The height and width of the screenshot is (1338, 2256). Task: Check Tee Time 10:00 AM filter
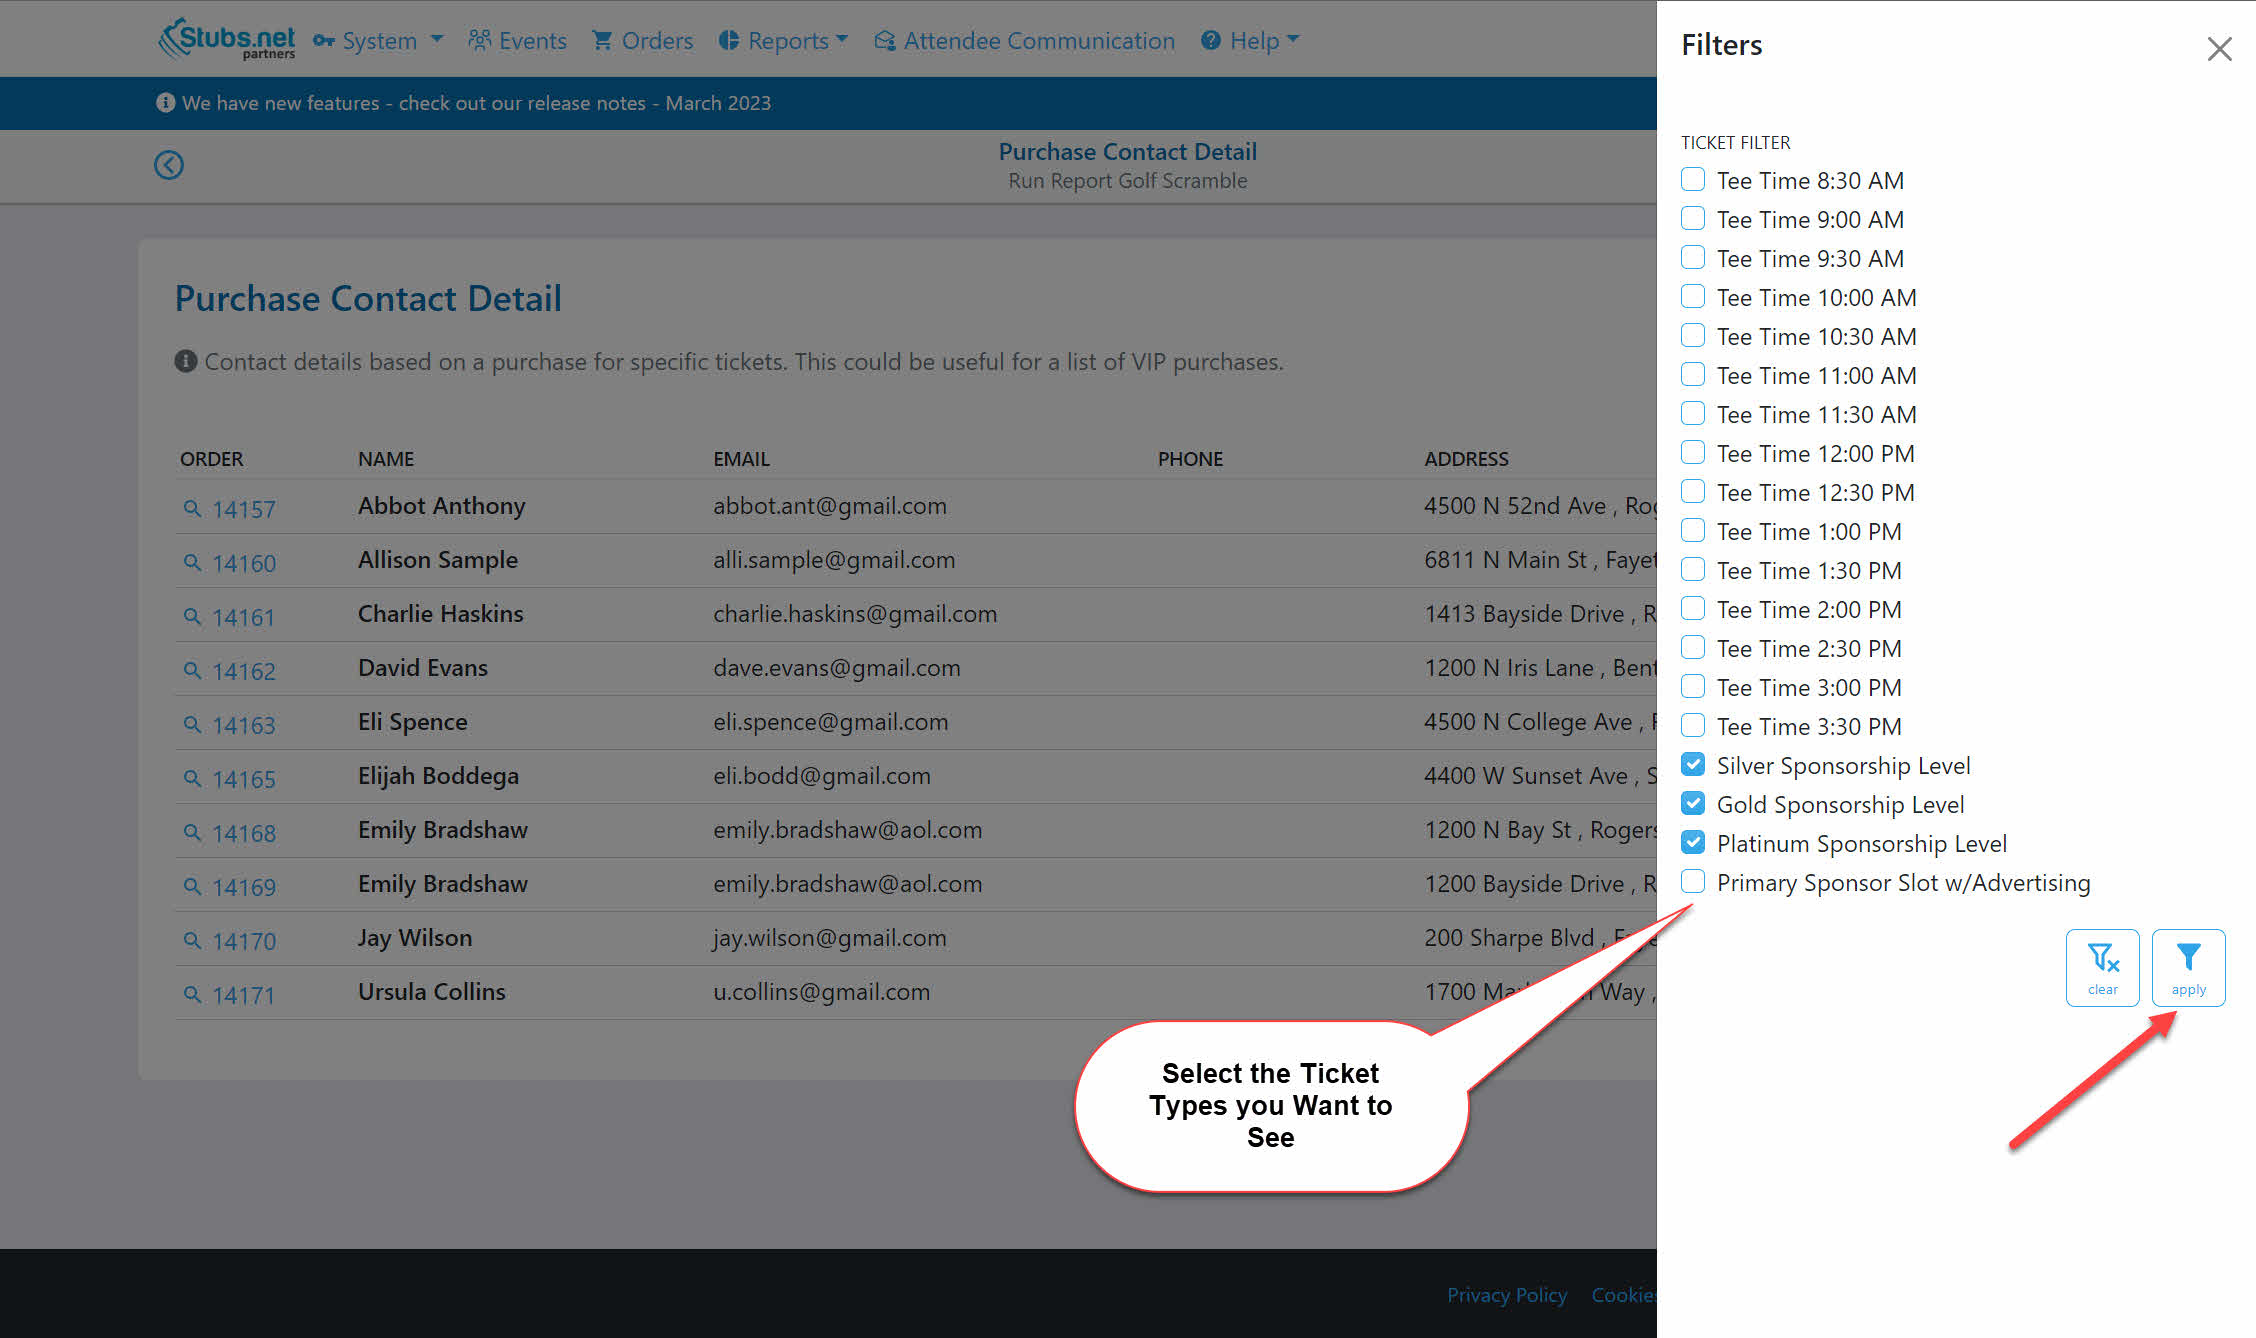(x=1692, y=296)
